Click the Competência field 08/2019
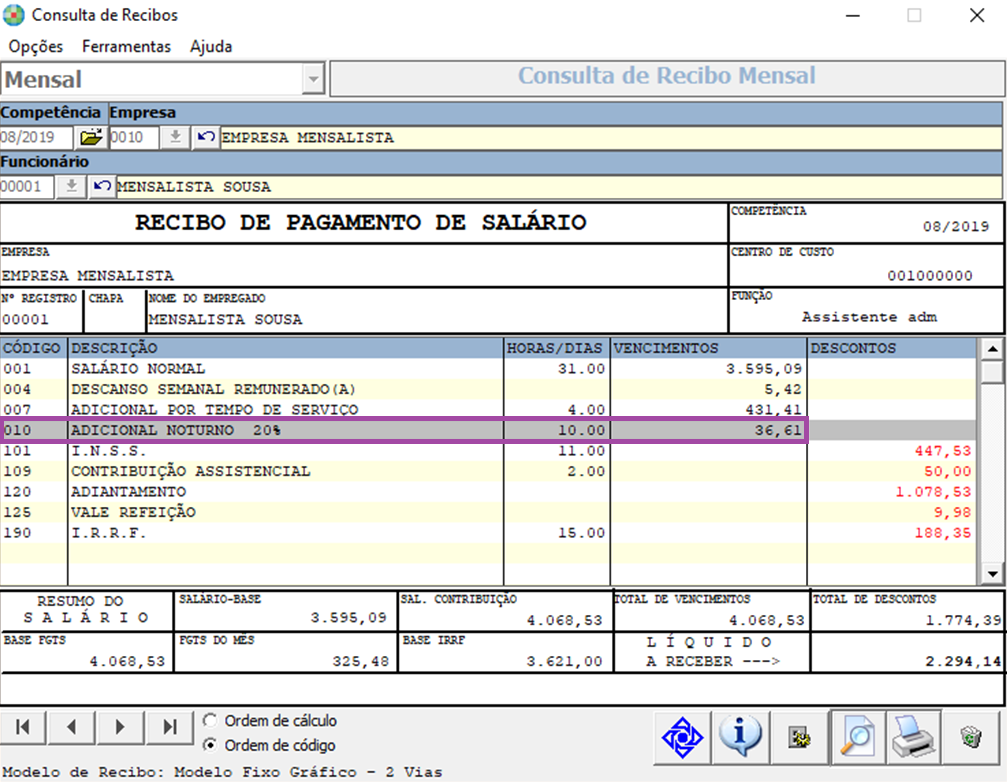1007x782 pixels. [37, 137]
